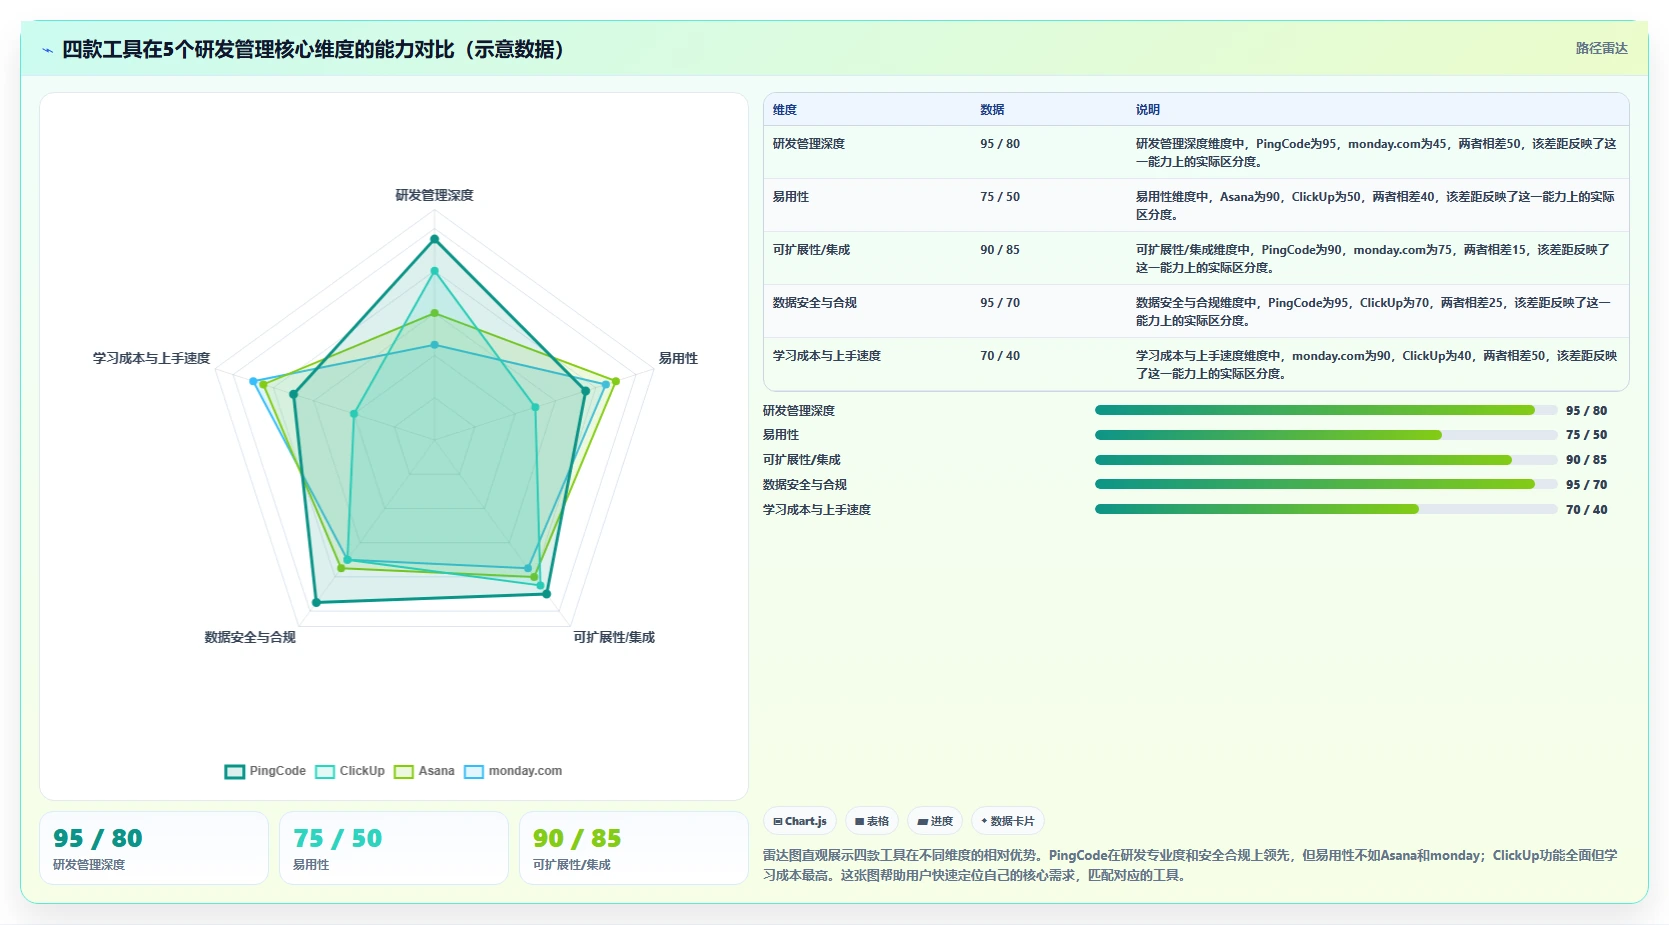The image size is (1669, 925).
Task: Click the 维度 column header
Action: point(785,110)
